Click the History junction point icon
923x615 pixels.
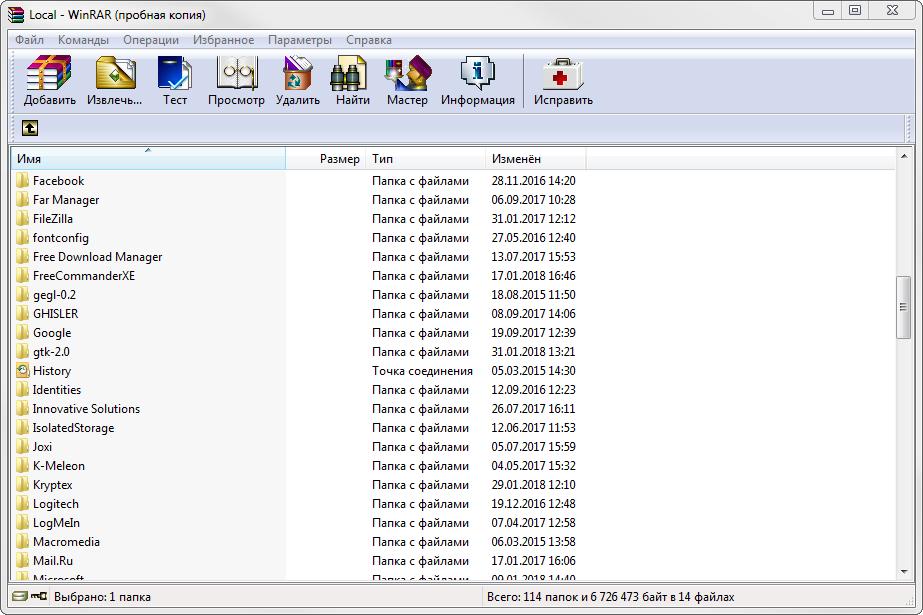coord(22,370)
